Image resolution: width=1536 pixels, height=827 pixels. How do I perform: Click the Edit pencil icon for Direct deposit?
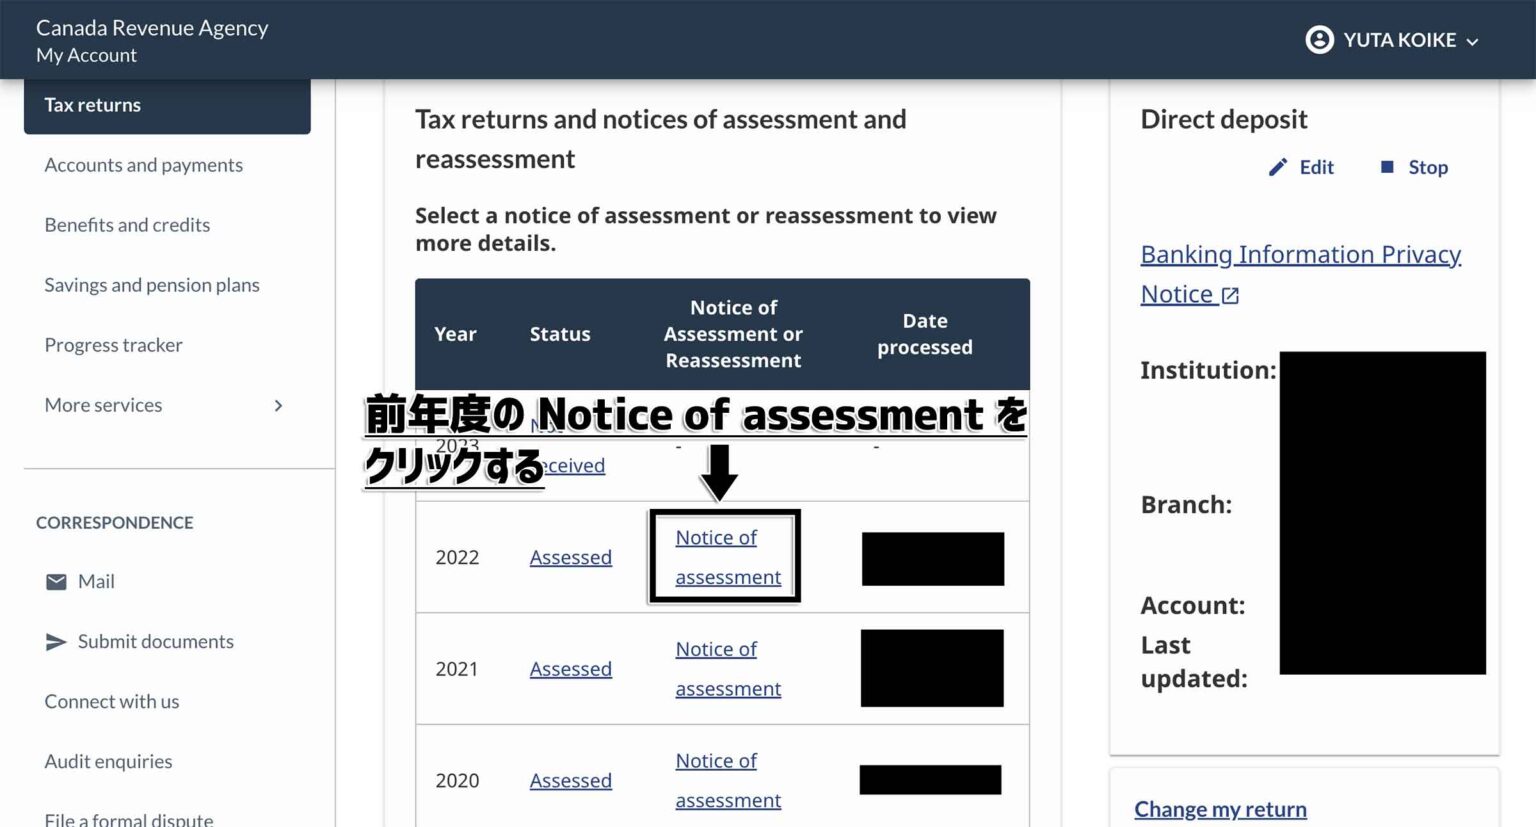click(1277, 167)
